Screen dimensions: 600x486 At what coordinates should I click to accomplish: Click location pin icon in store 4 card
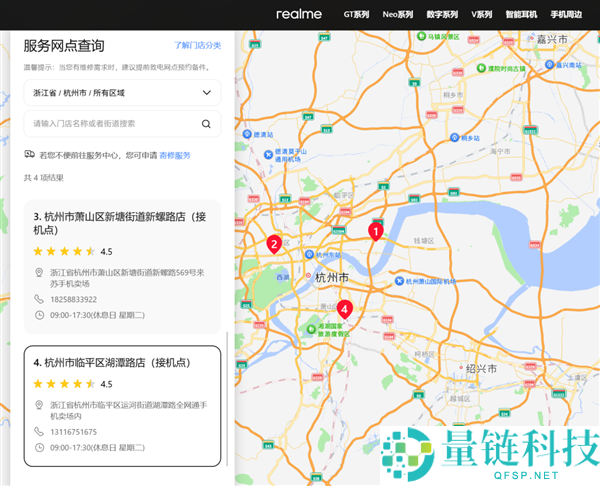click(39, 405)
